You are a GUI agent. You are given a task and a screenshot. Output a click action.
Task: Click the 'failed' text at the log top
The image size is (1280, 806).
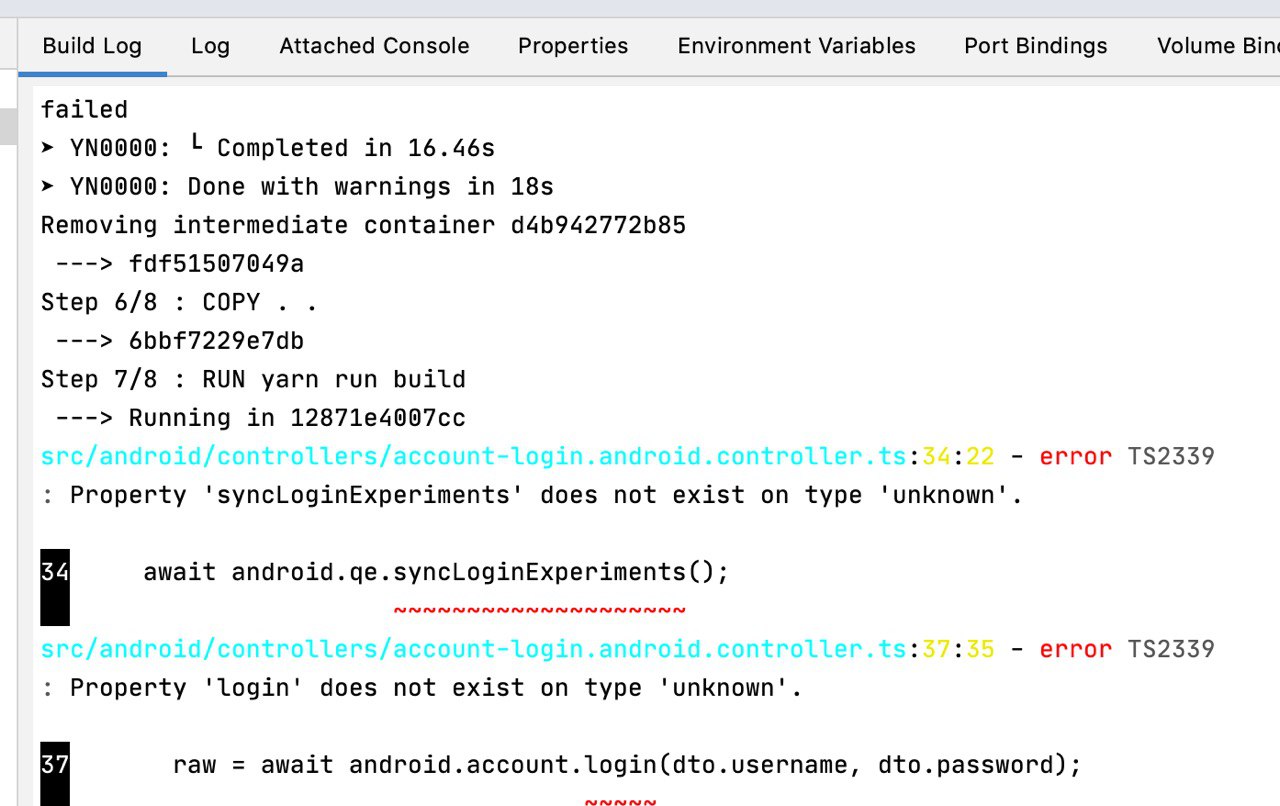click(84, 109)
